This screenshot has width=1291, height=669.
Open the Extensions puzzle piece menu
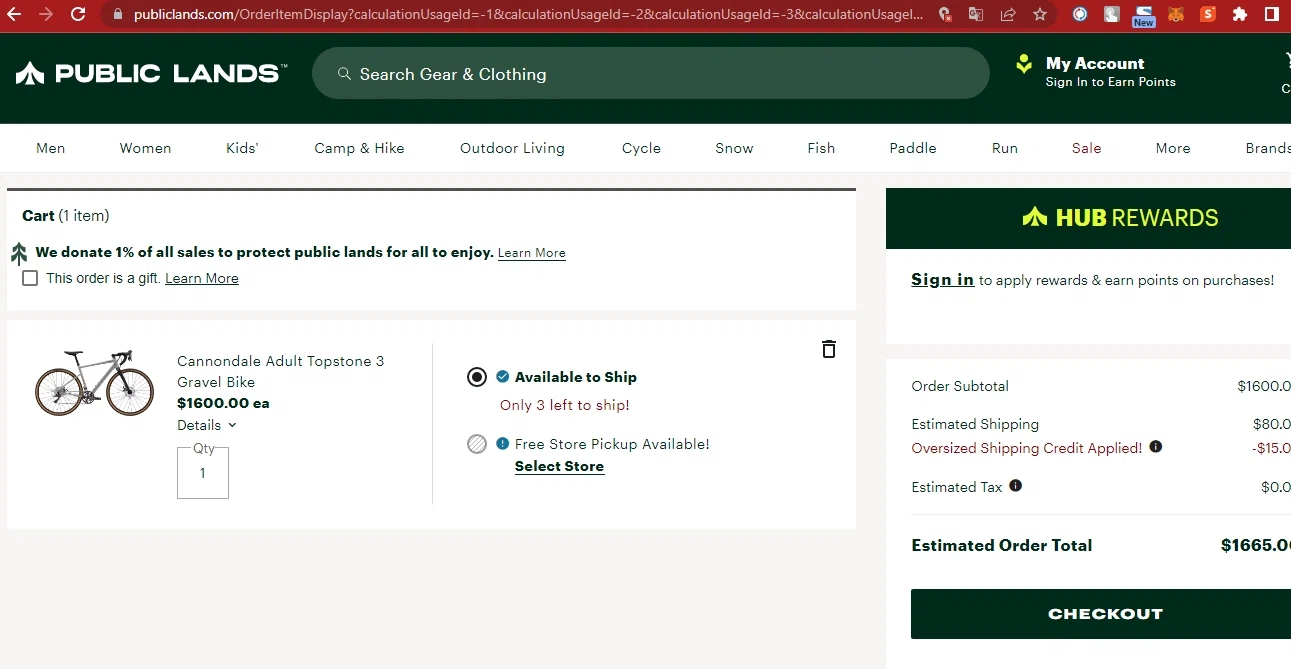tap(1240, 15)
